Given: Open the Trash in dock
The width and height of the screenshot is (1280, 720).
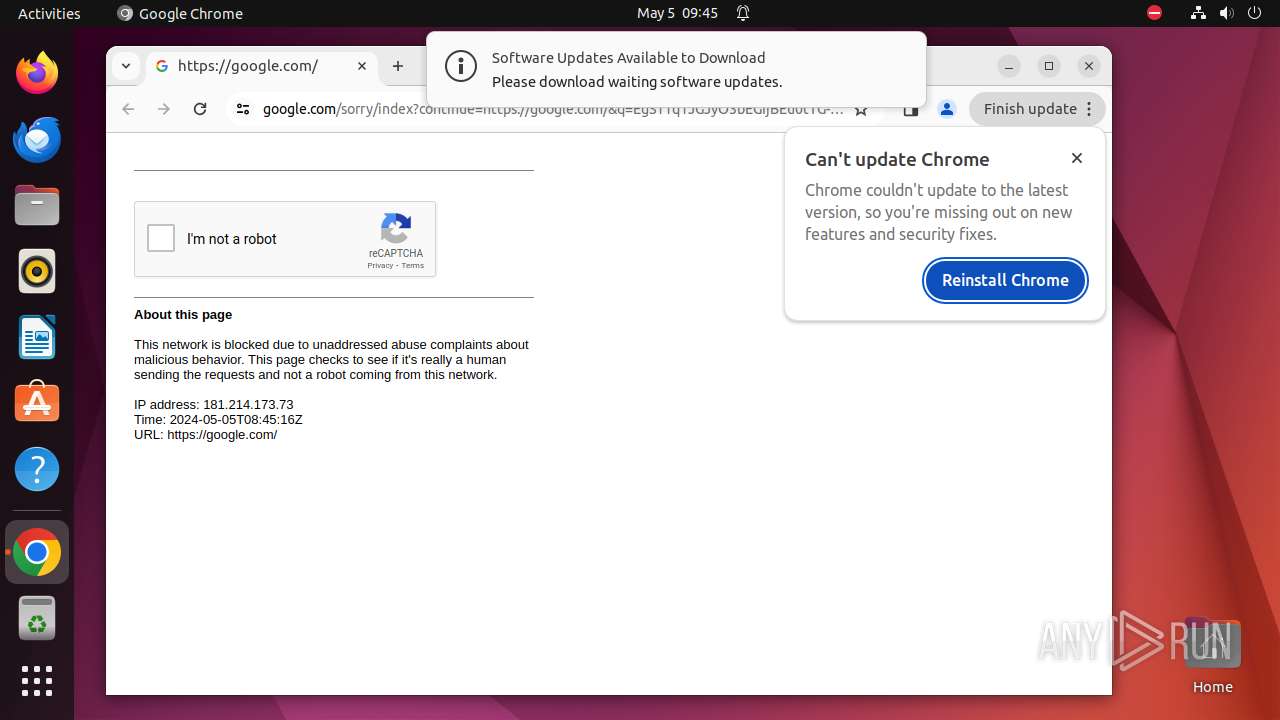Looking at the screenshot, I should click(x=37, y=618).
